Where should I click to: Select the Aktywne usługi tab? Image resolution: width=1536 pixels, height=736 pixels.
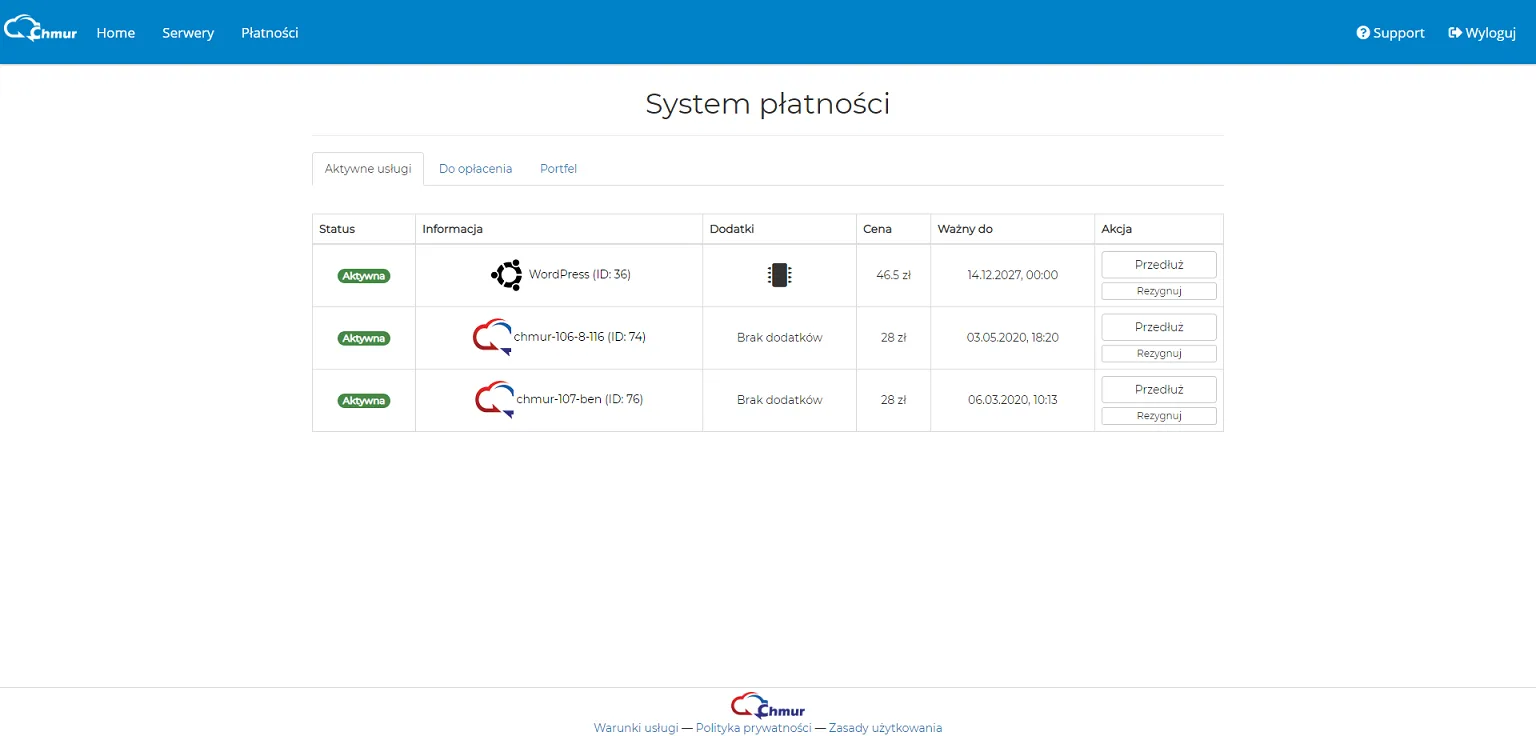[x=368, y=169]
